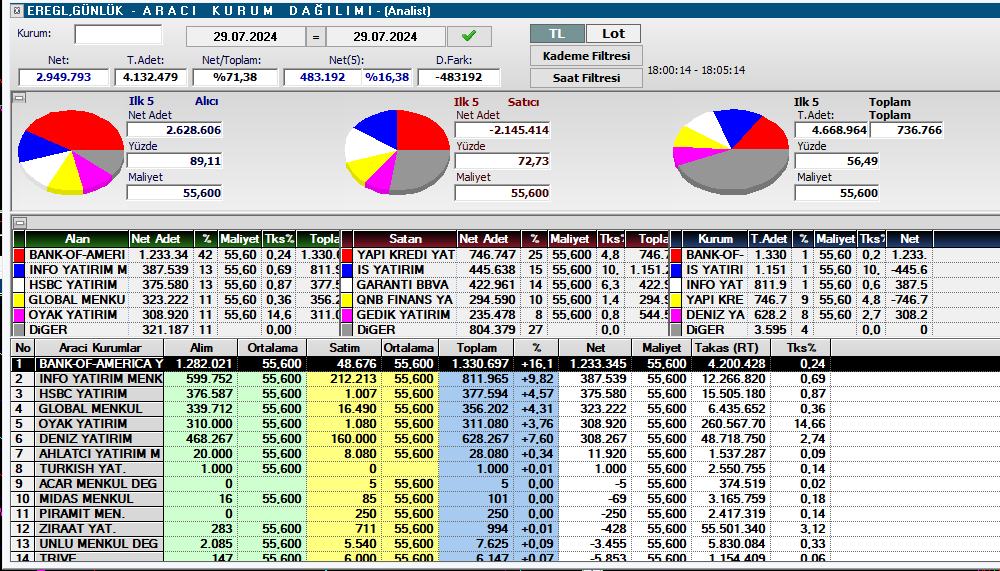Click Net Adet value 2.628.606 under Alıcı
Image resolution: width=1000 pixels, height=571 pixels.
[x=174, y=130]
